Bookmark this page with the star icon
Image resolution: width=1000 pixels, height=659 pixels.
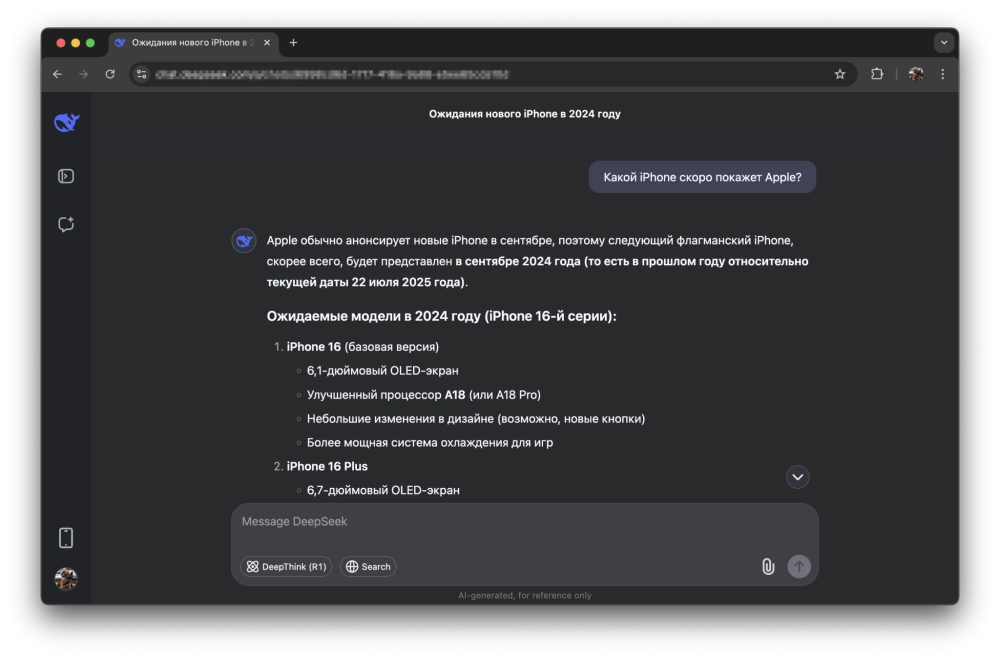tap(840, 74)
